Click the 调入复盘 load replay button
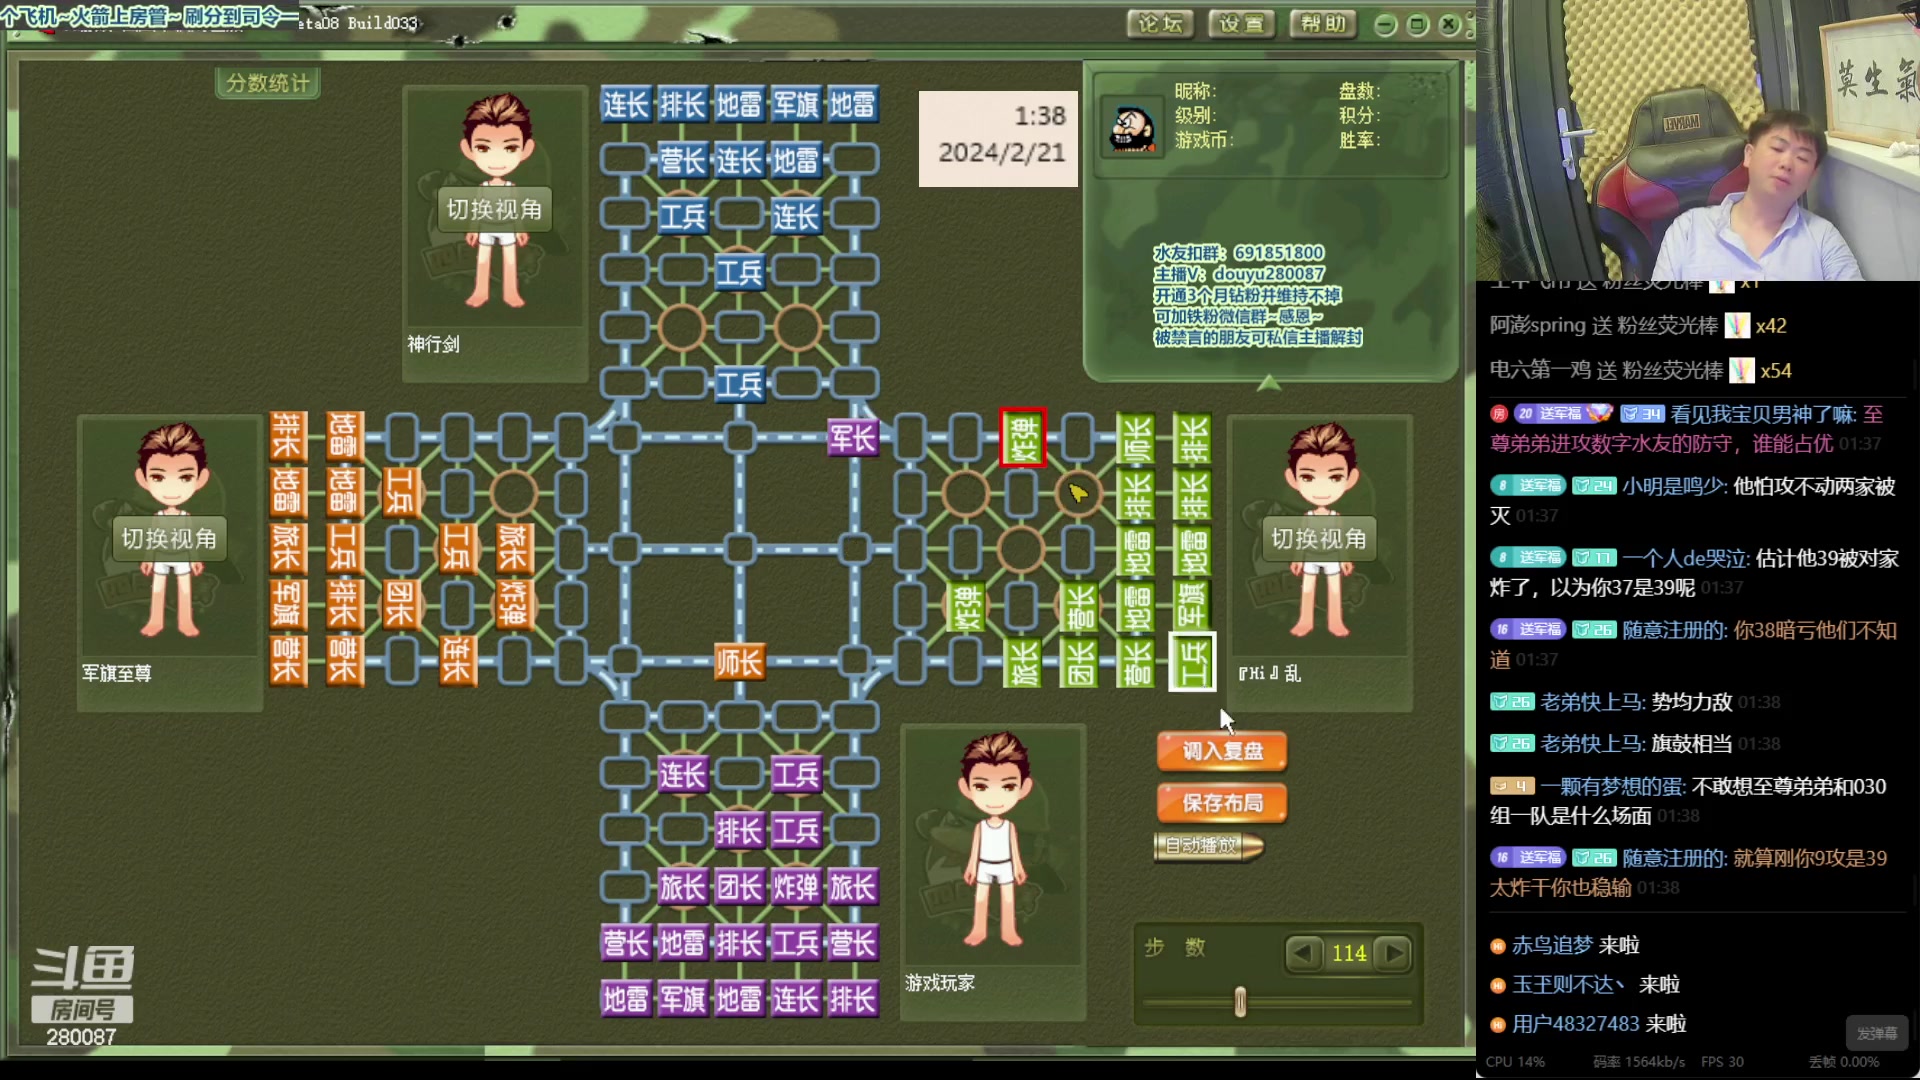This screenshot has height=1080, width=1920. pyautogui.click(x=1222, y=751)
